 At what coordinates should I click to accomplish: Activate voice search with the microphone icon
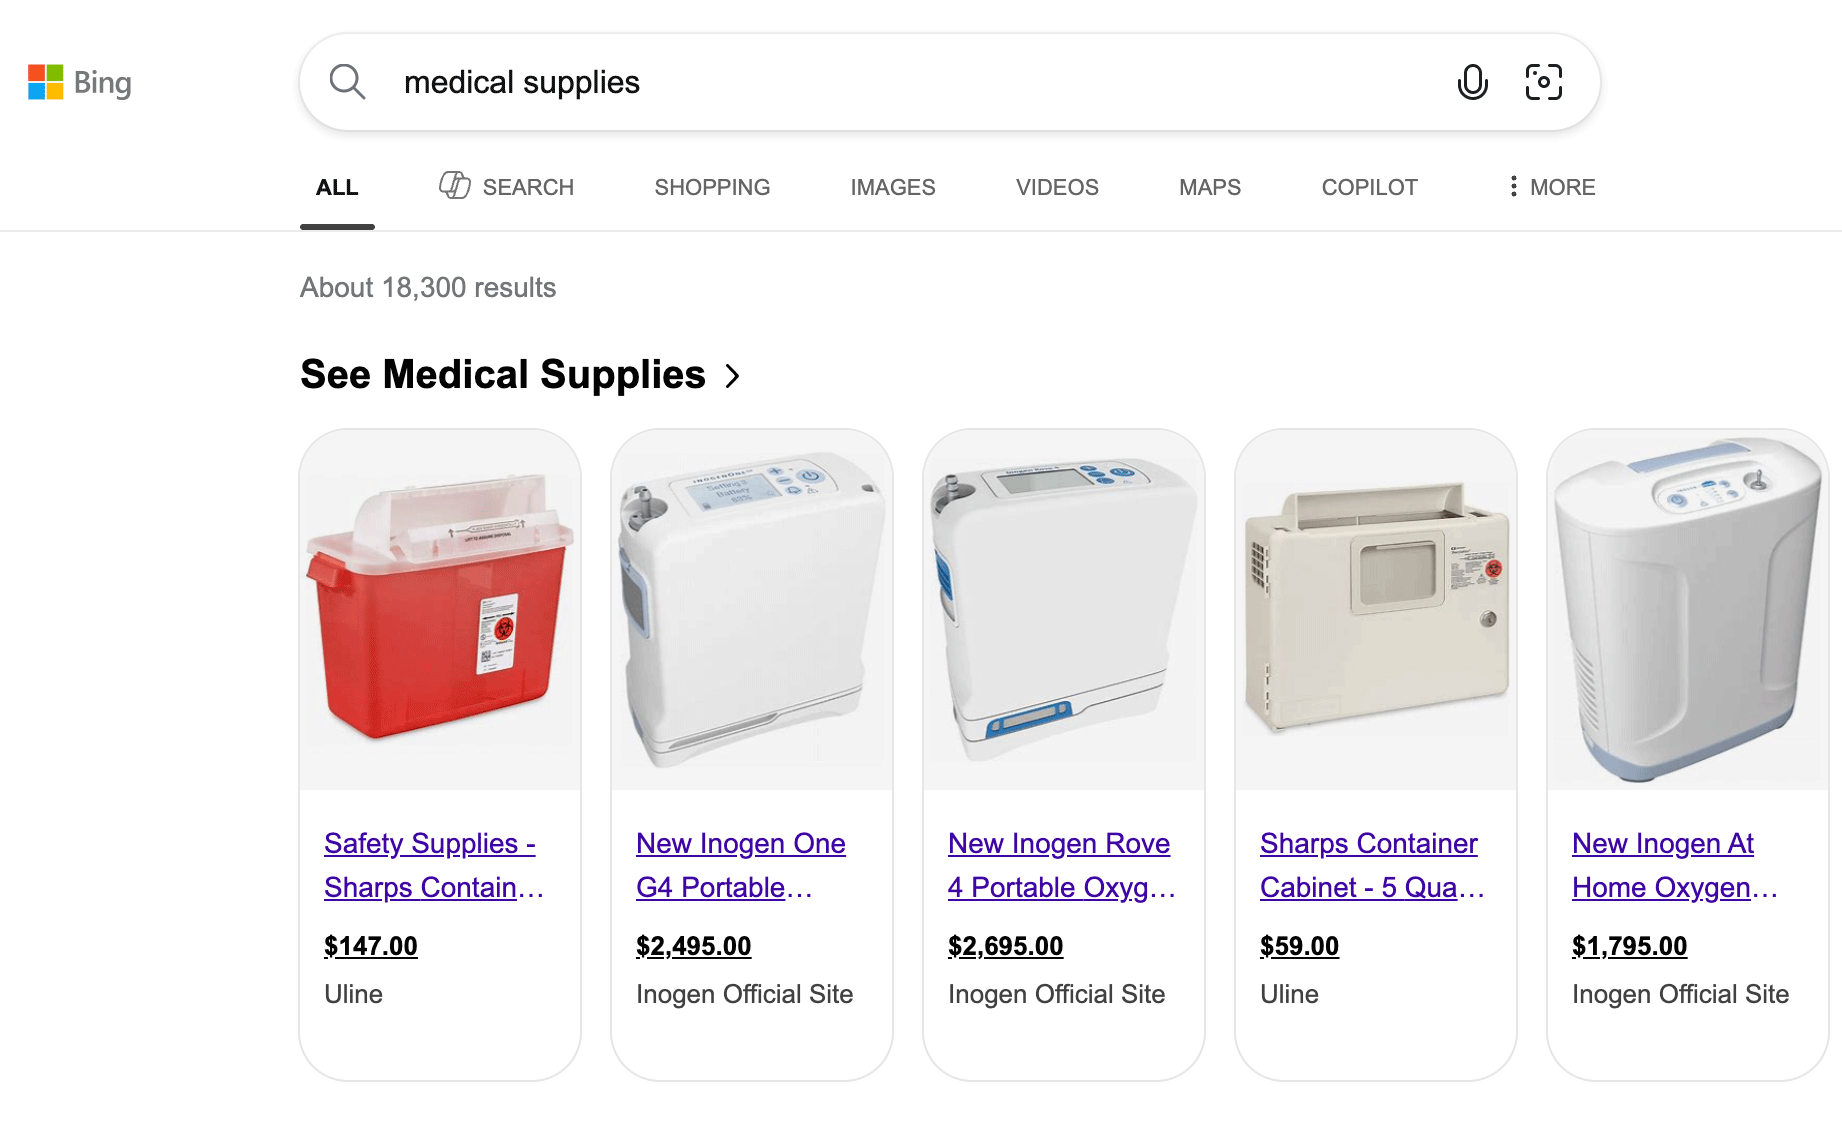(x=1472, y=82)
